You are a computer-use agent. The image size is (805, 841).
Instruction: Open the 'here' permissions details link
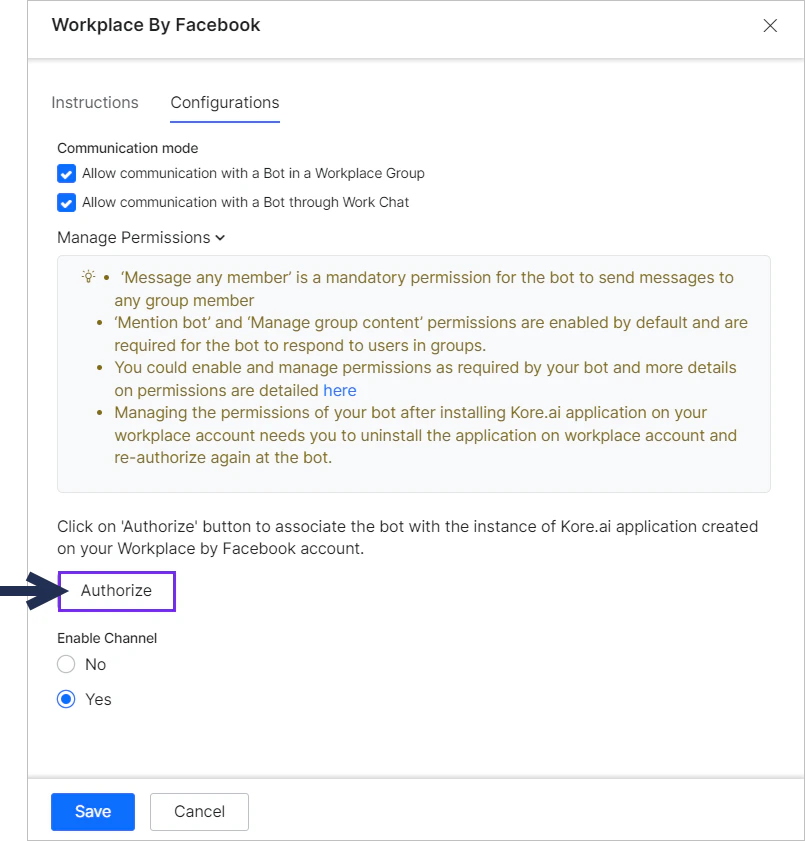[x=339, y=390]
